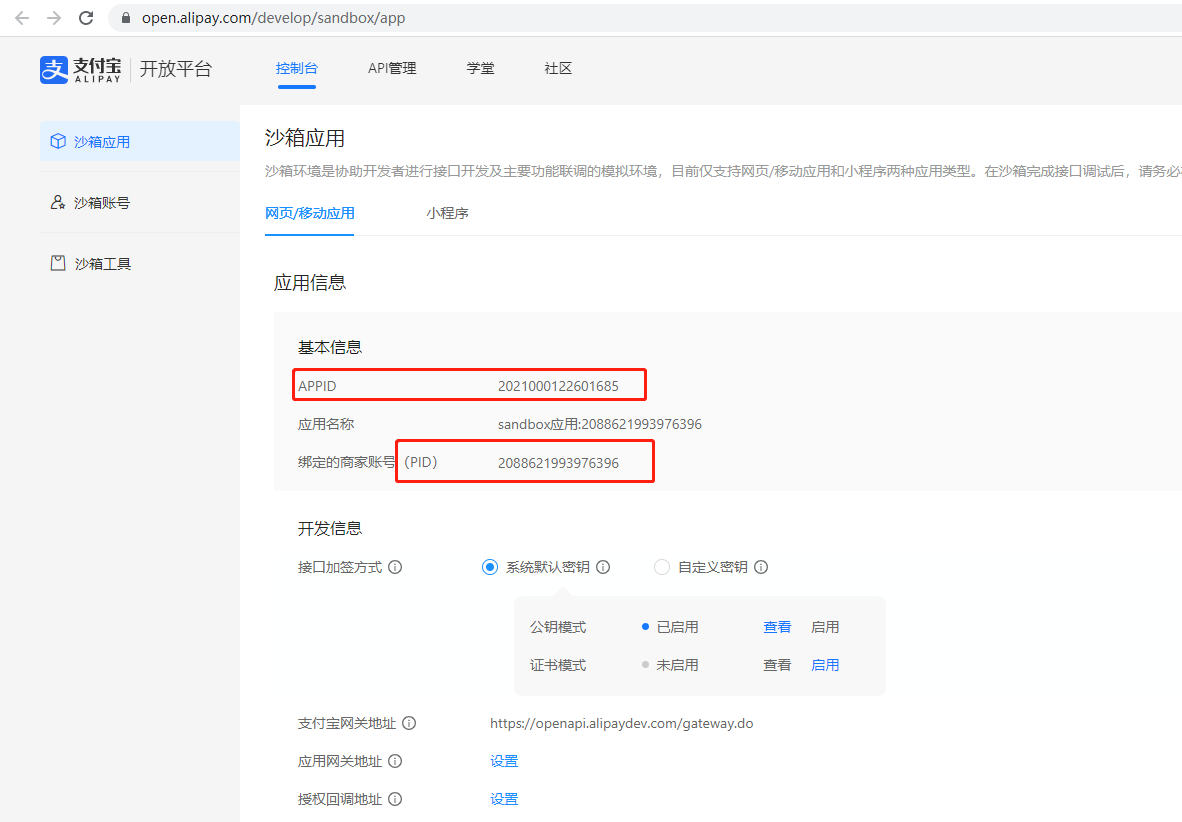Click the 沙箱应用 cube icon
1182x822 pixels.
click(x=58, y=141)
